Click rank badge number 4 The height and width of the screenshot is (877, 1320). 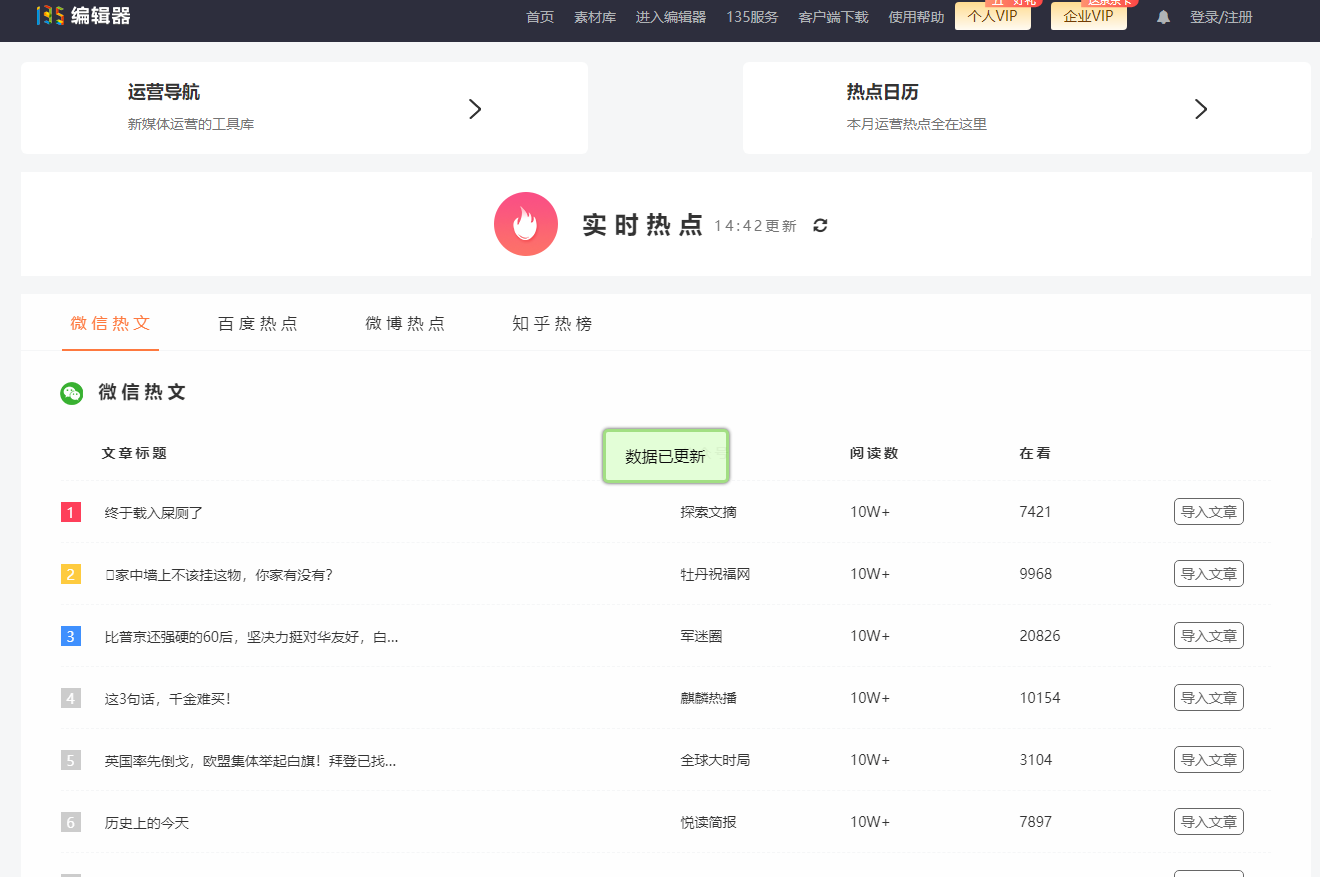[71, 698]
